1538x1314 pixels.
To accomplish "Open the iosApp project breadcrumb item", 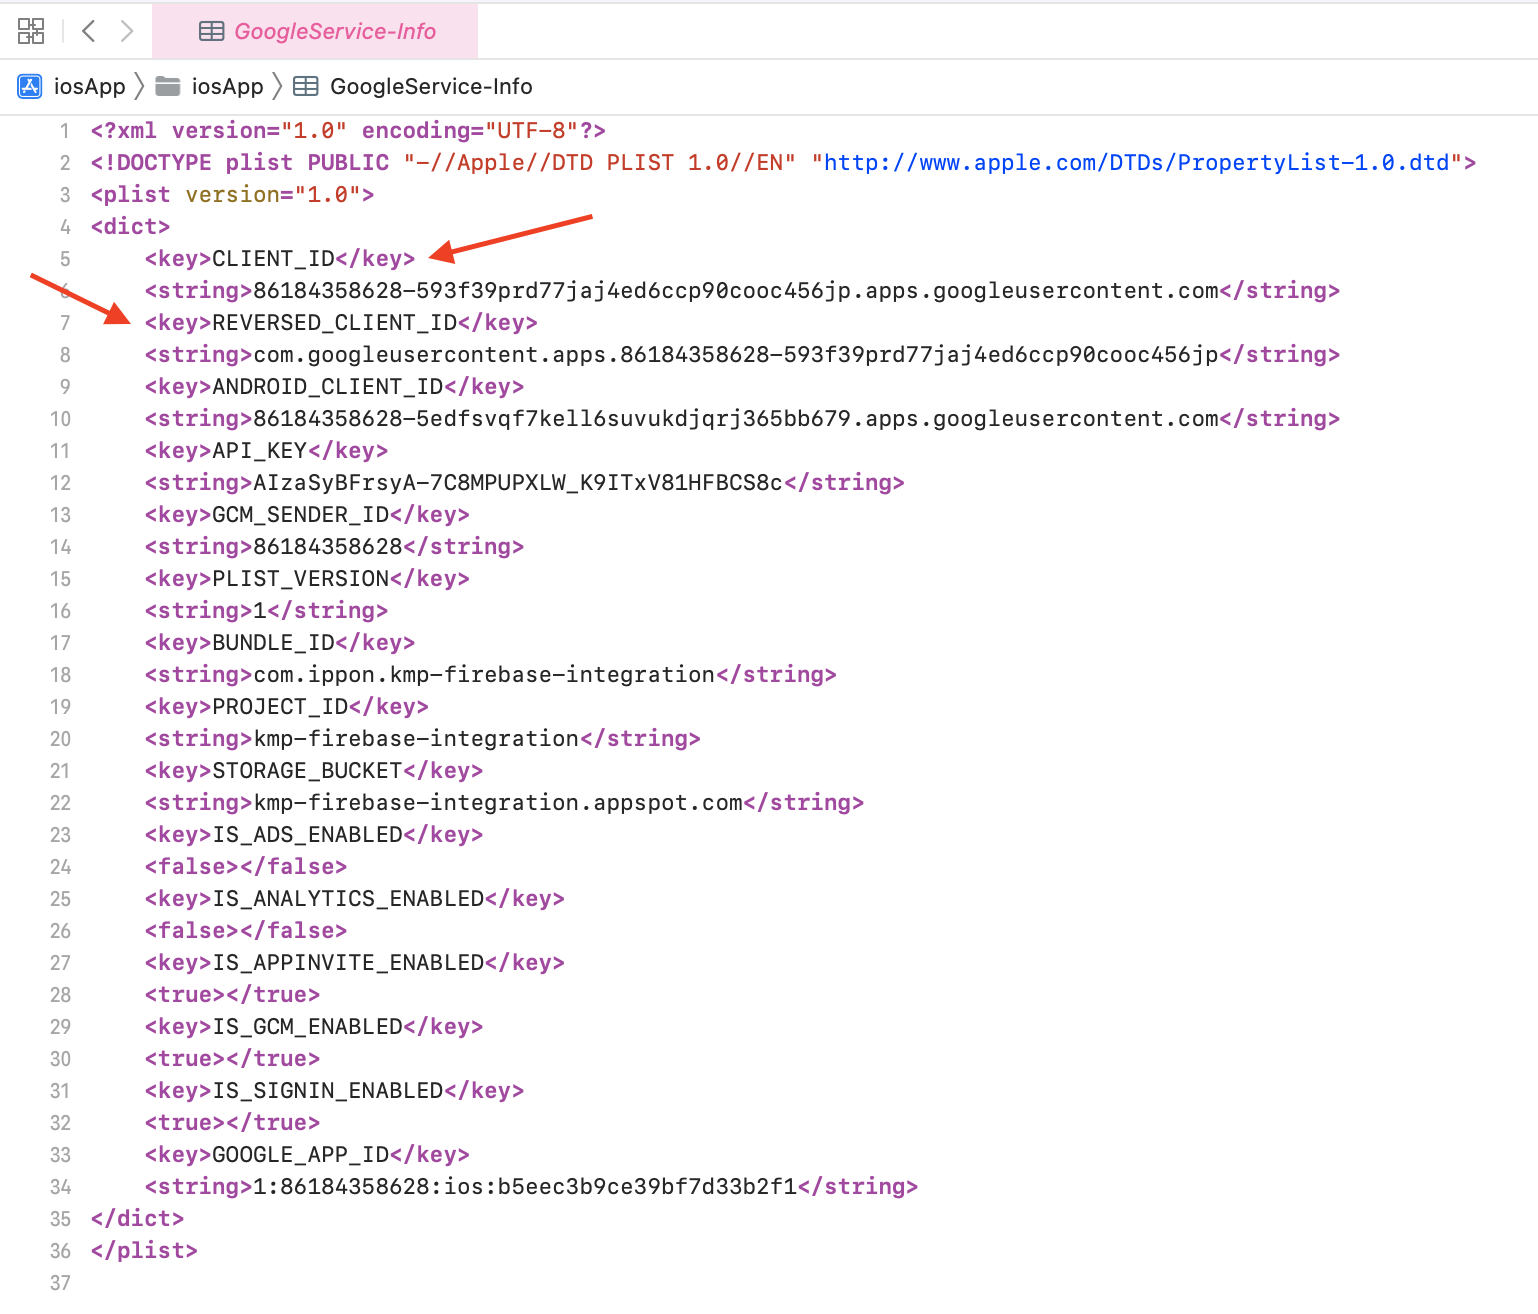I will pyautogui.click(x=89, y=86).
